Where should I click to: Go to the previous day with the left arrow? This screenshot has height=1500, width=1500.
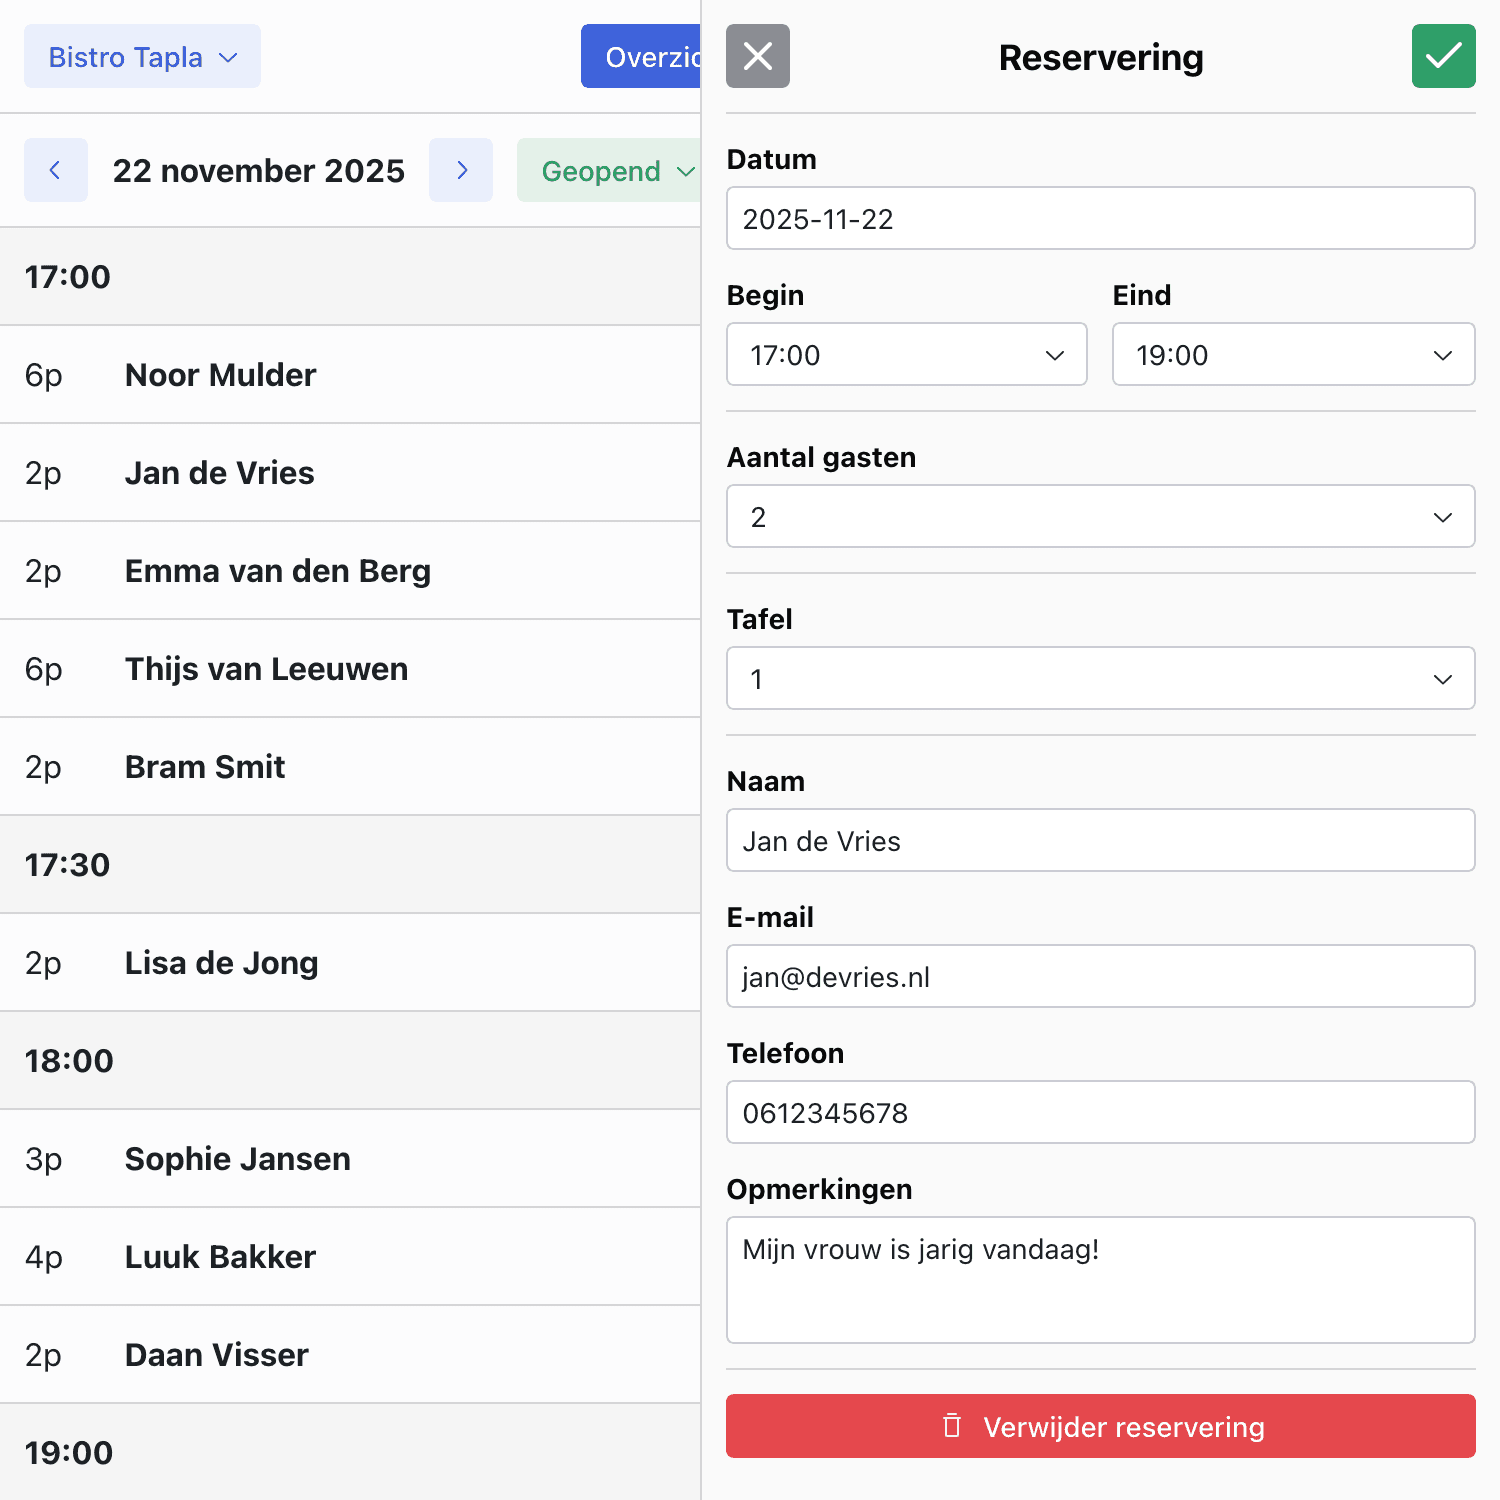(x=55, y=170)
